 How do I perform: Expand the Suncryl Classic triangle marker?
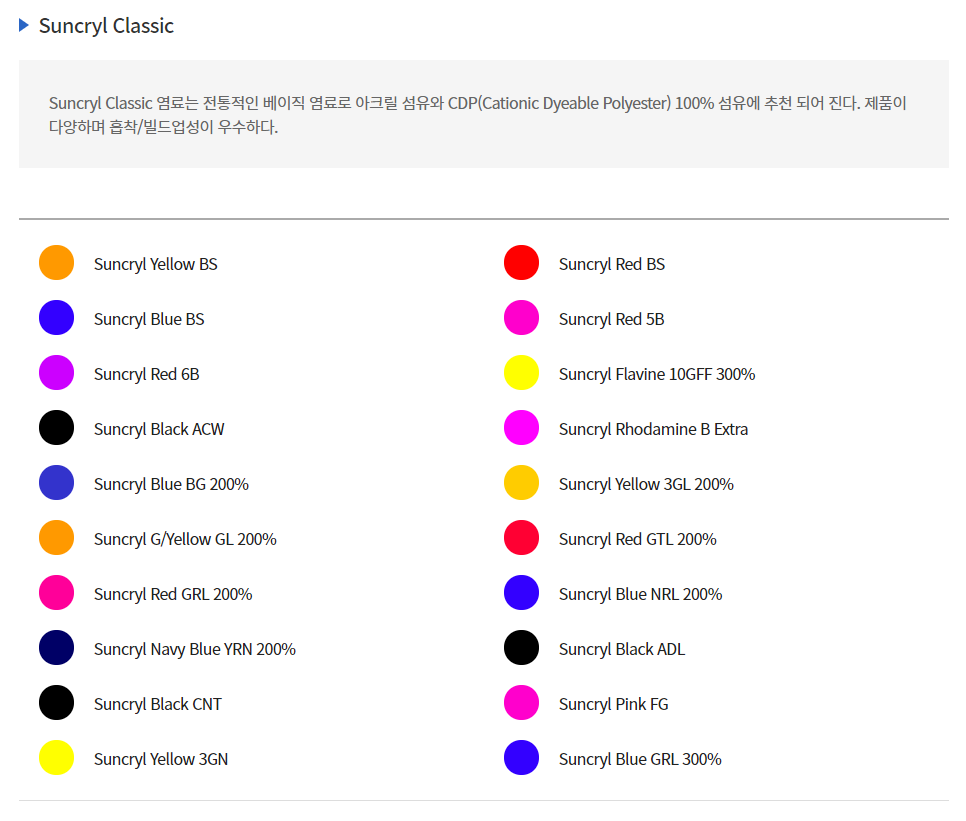tap(24, 26)
